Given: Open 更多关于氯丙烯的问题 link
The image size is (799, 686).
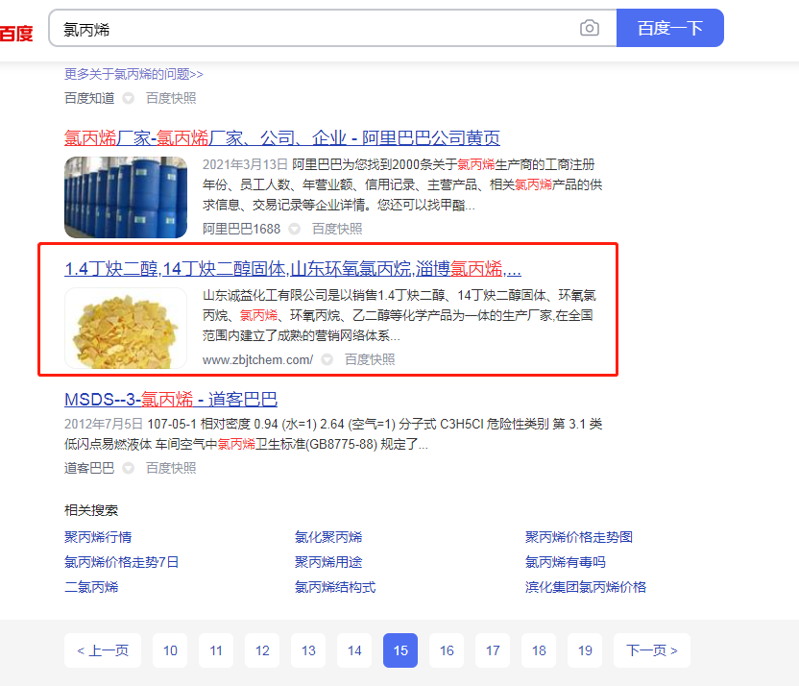Looking at the screenshot, I should coord(134,74).
